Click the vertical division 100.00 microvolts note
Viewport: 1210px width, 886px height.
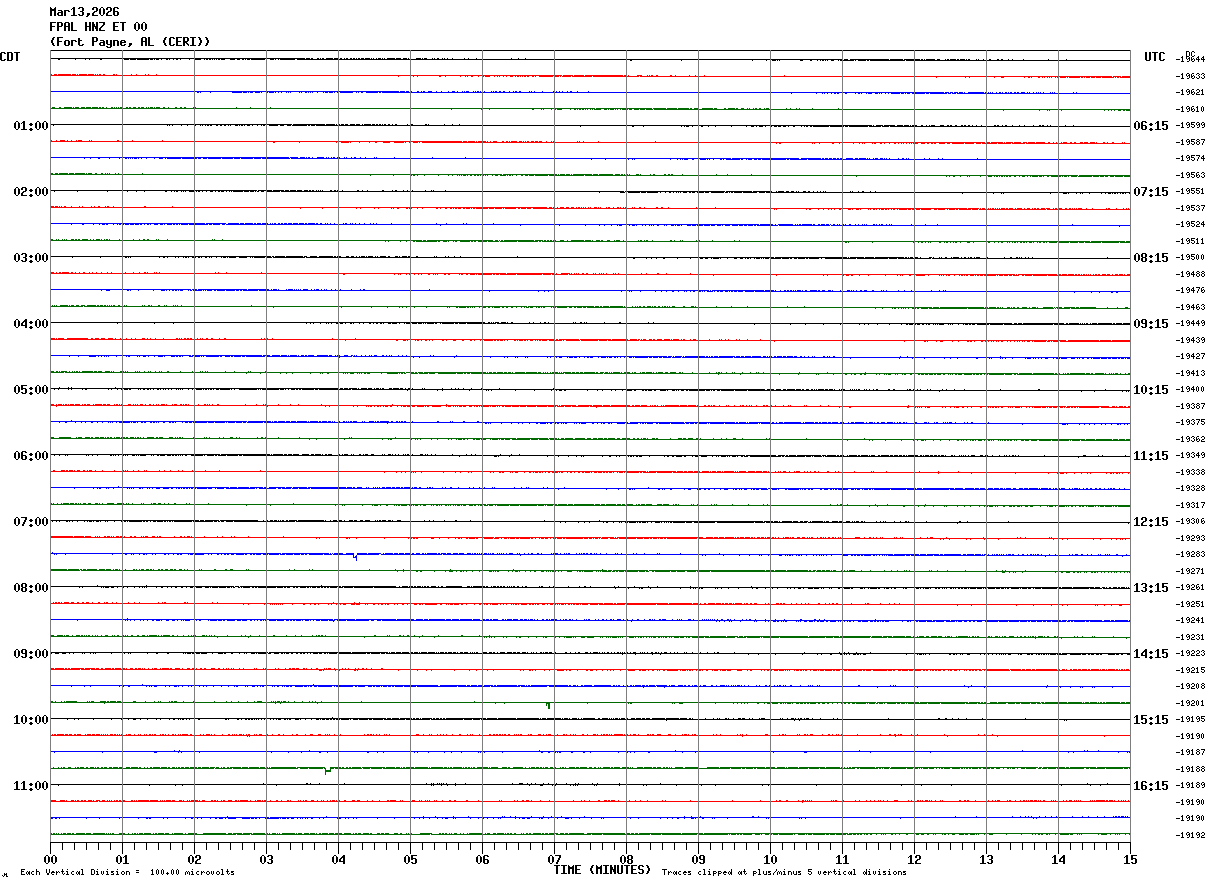(127, 873)
